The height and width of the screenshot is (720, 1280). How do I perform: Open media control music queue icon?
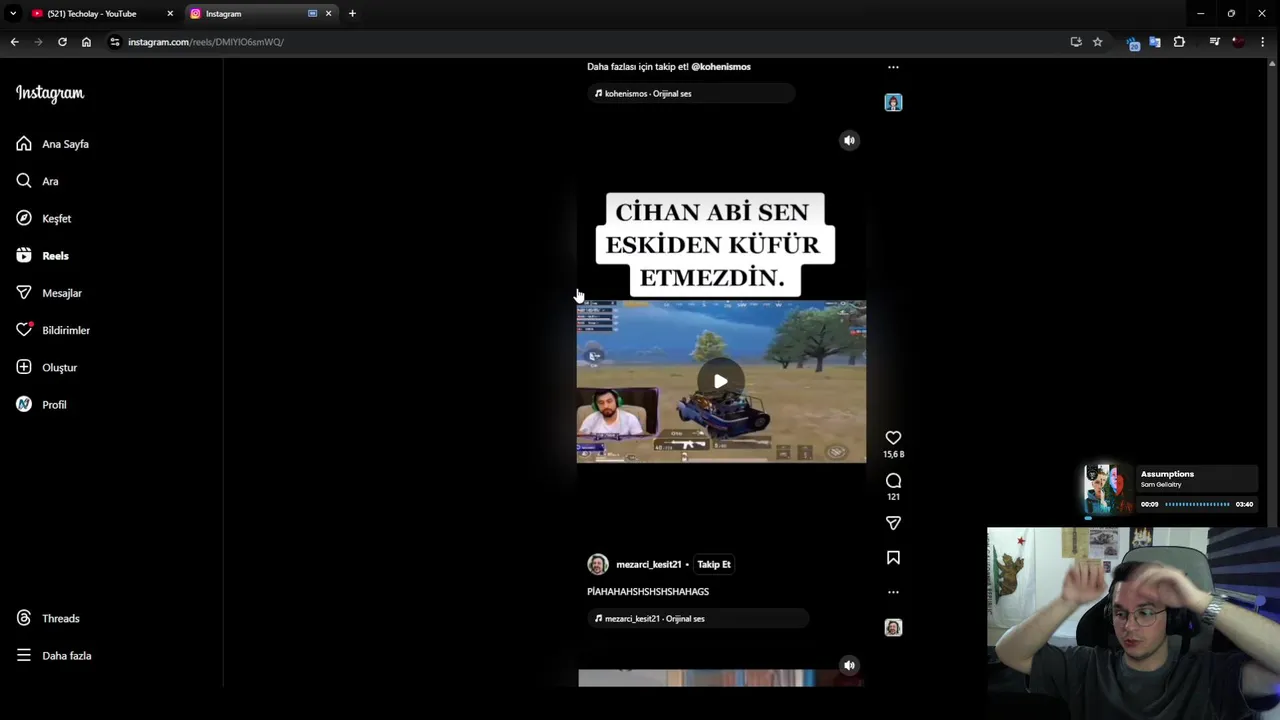(x=1214, y=42)
